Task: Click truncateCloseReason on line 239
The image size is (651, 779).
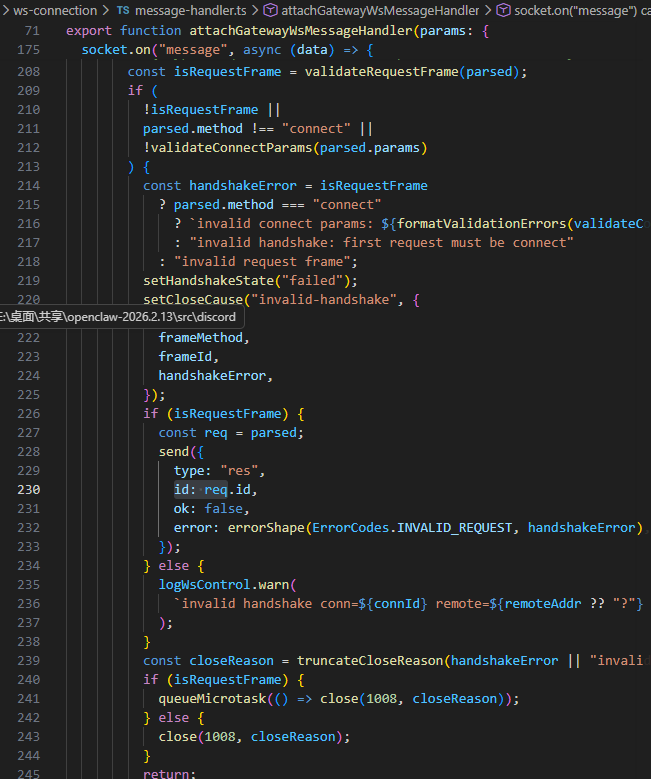Action: [370, 660]
